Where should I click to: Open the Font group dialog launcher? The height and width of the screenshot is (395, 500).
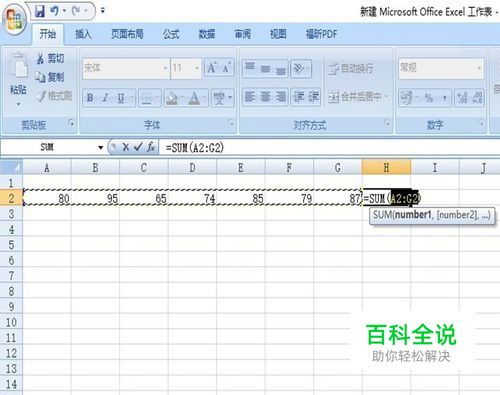click(231, 123)
